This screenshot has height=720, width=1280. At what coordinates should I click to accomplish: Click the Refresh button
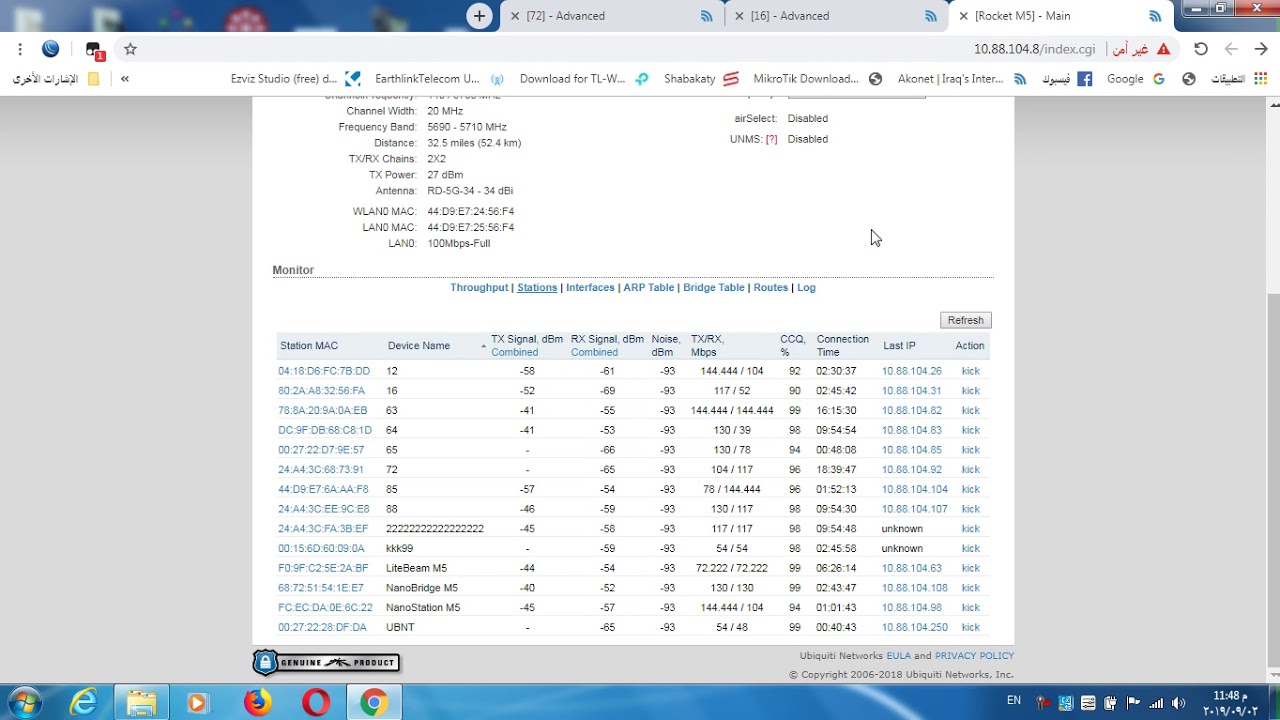(x=966, y=320)
